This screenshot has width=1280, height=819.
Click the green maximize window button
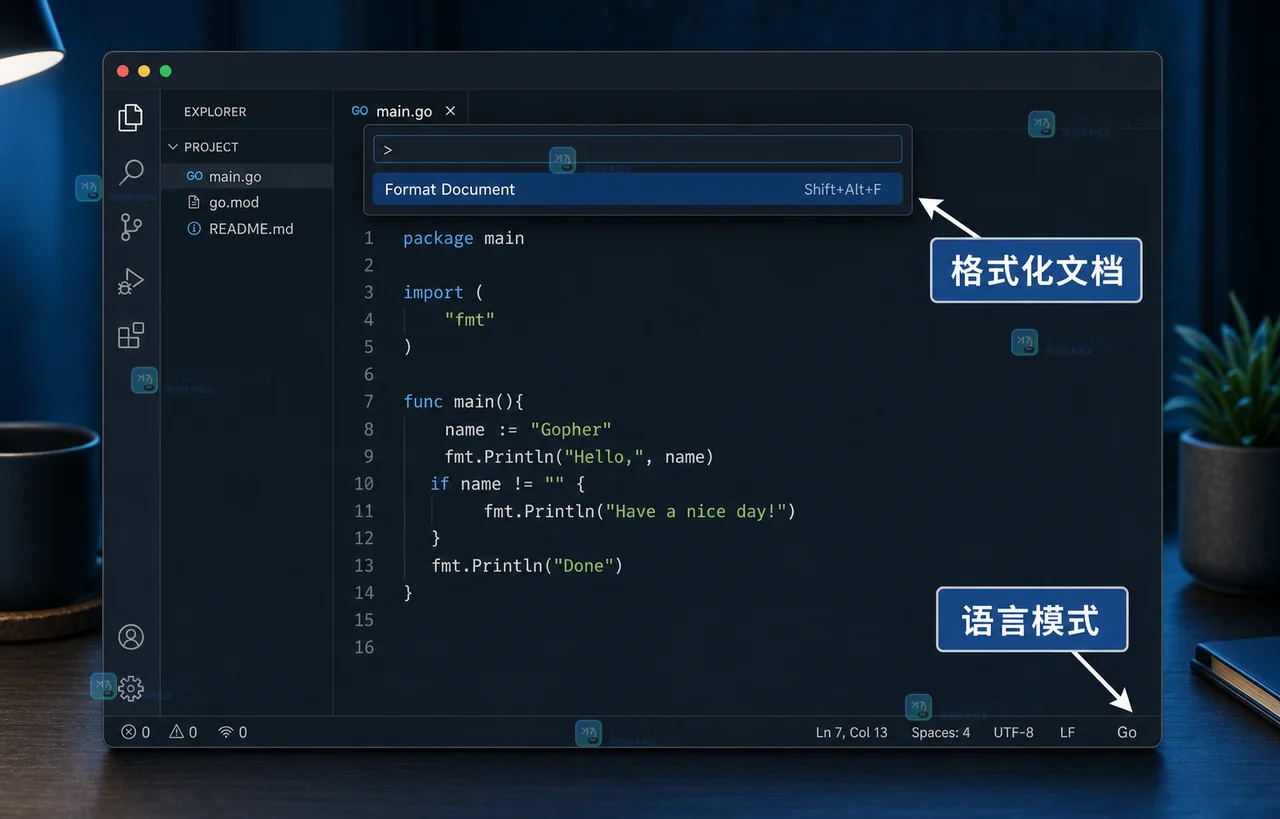(166, 71)
